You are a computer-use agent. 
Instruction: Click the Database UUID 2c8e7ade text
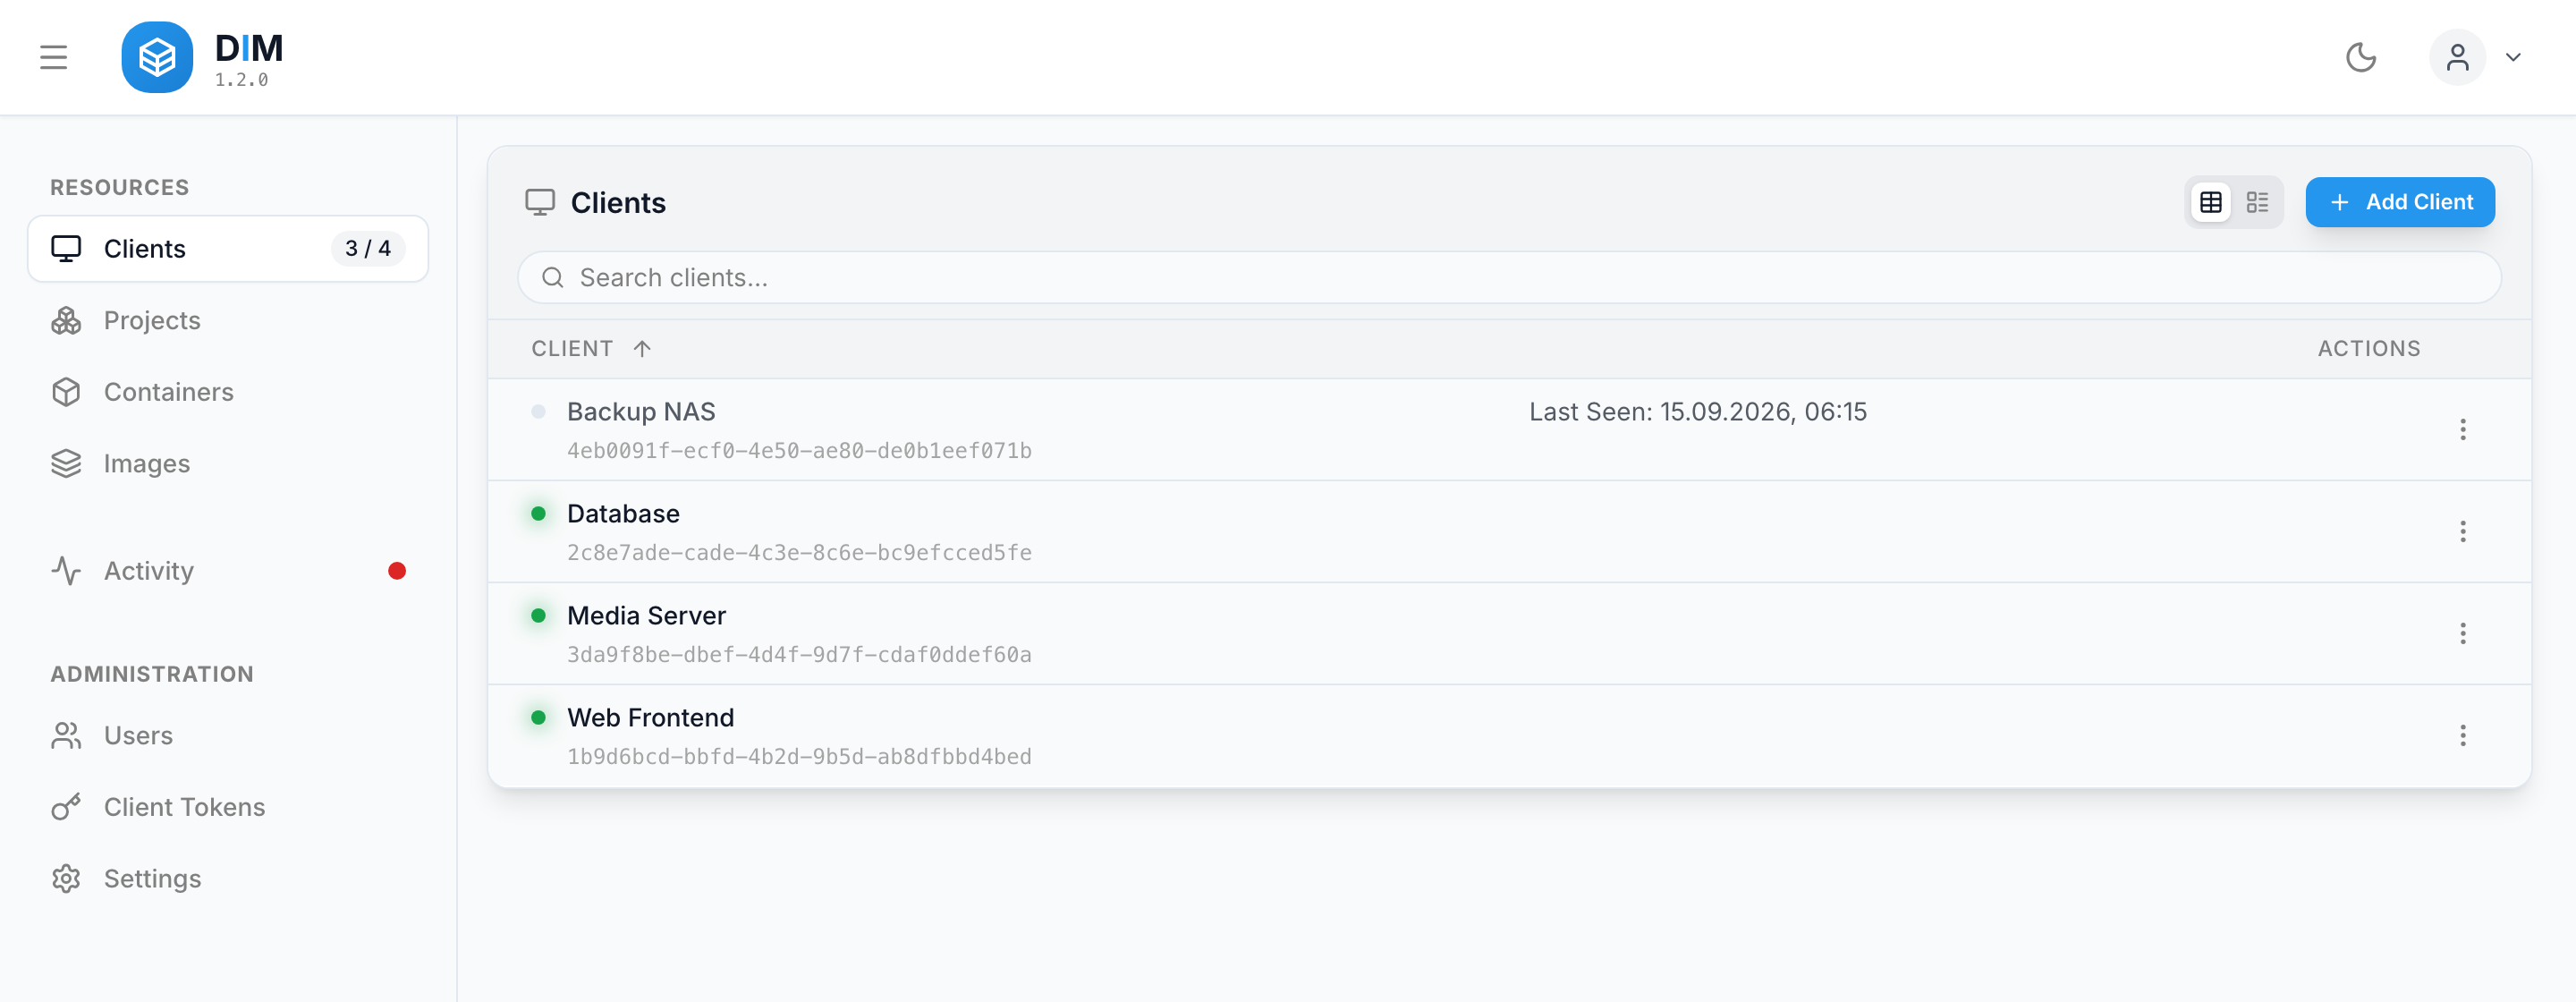(x=799, y=552)
